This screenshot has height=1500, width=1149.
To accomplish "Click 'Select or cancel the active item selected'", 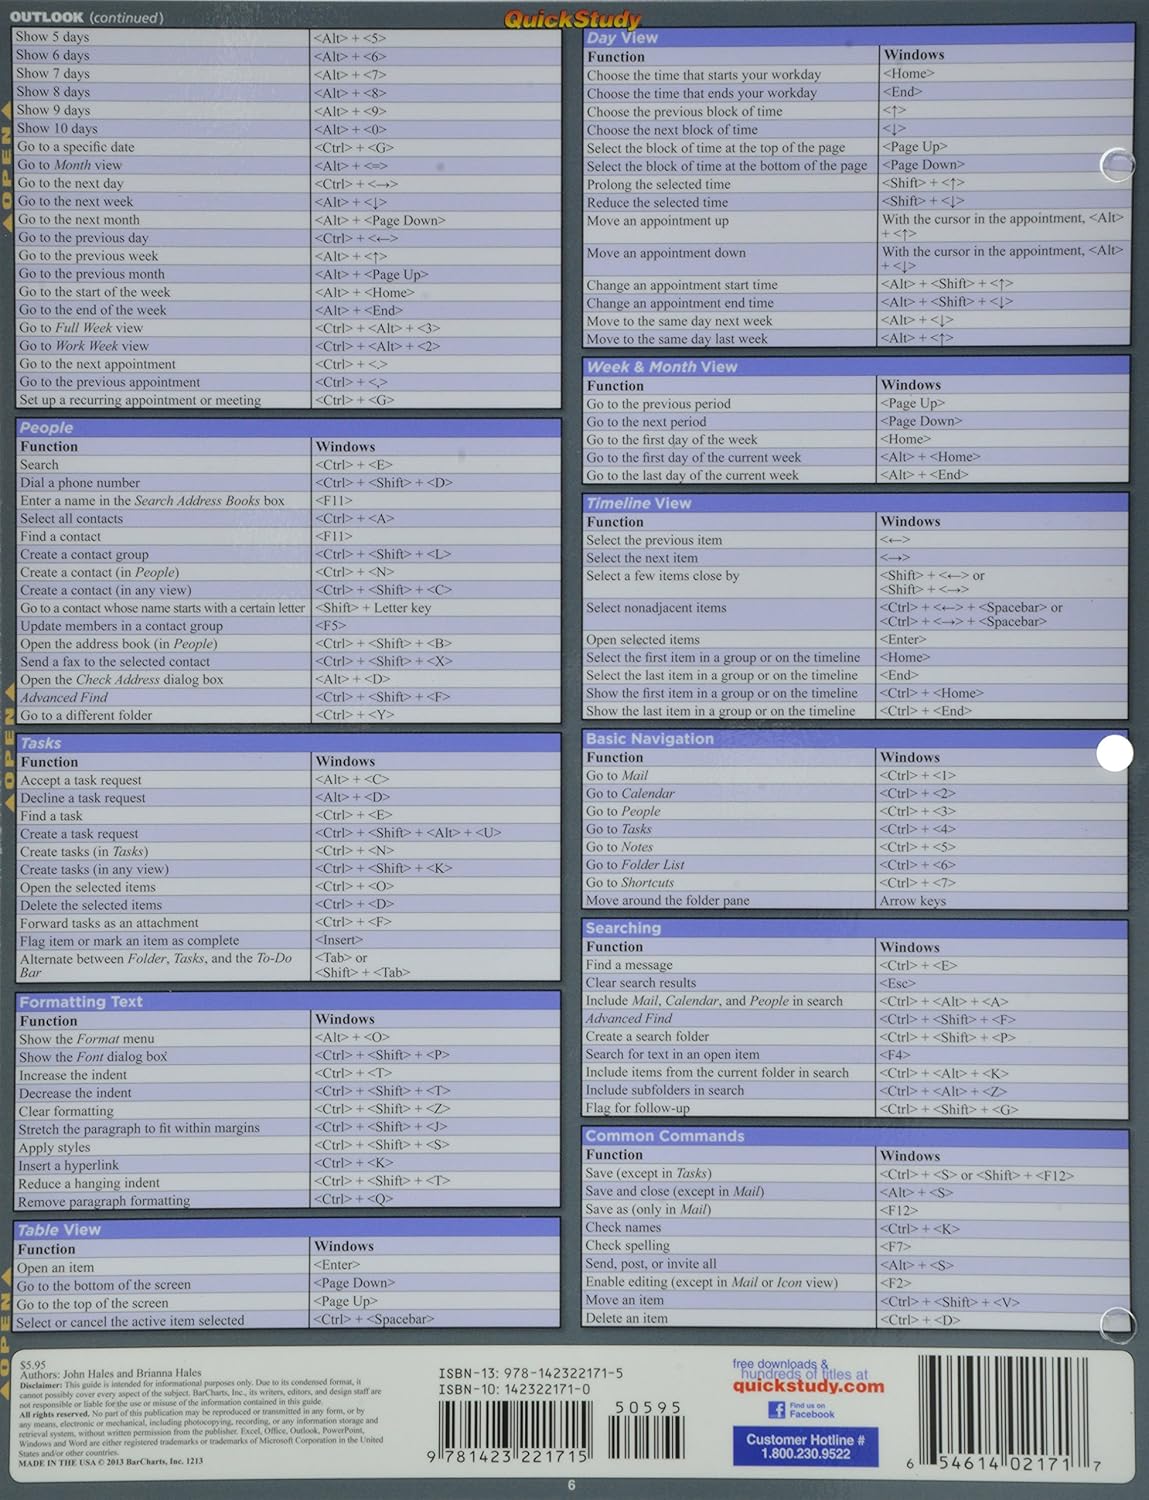I will tap(130, 1321).
